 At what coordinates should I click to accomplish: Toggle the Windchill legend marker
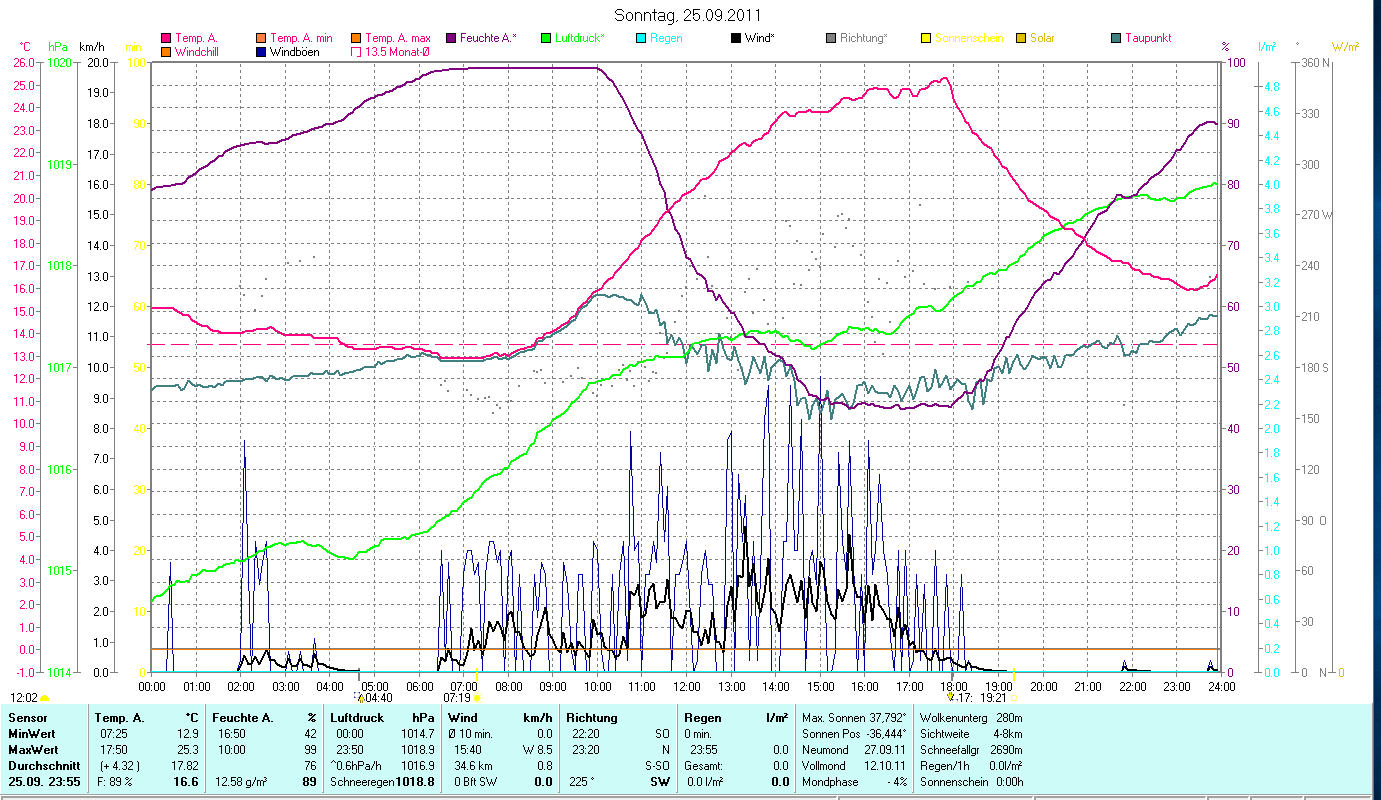click(166, 52)
